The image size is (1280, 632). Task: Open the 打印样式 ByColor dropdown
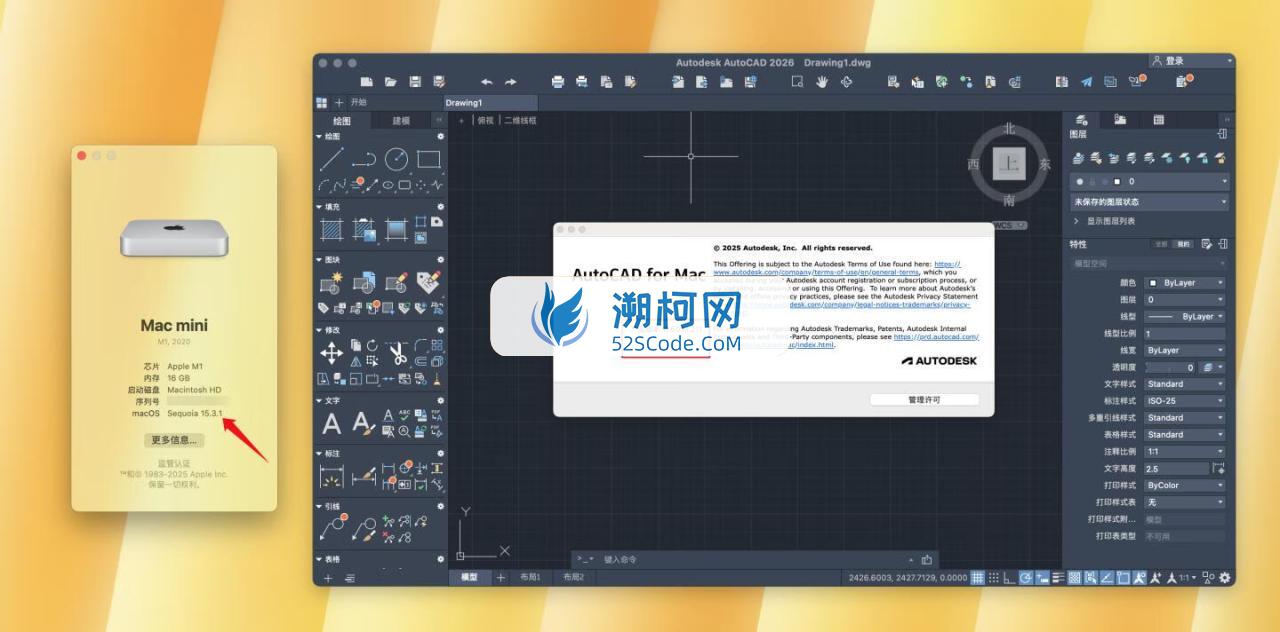pos(1185,486)
